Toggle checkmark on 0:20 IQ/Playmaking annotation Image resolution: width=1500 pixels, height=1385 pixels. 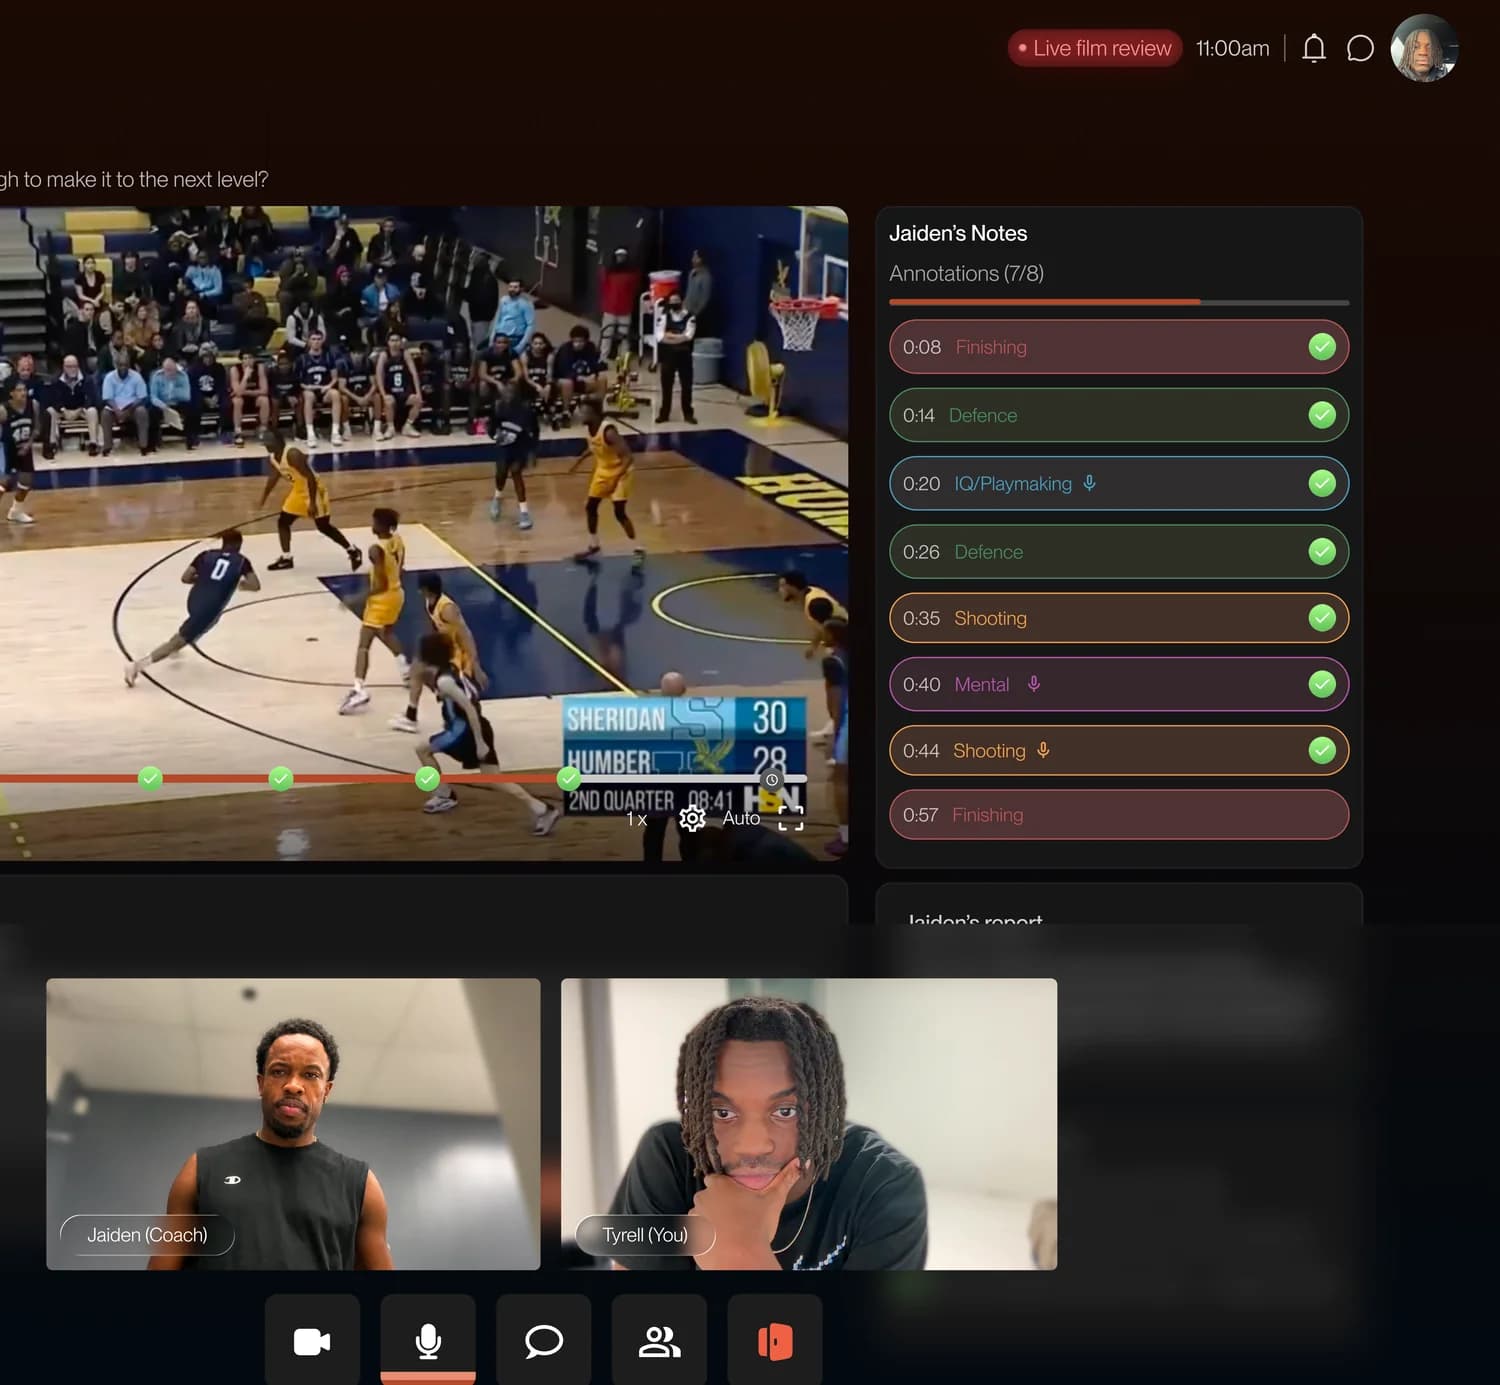(x=1322, y=483)
